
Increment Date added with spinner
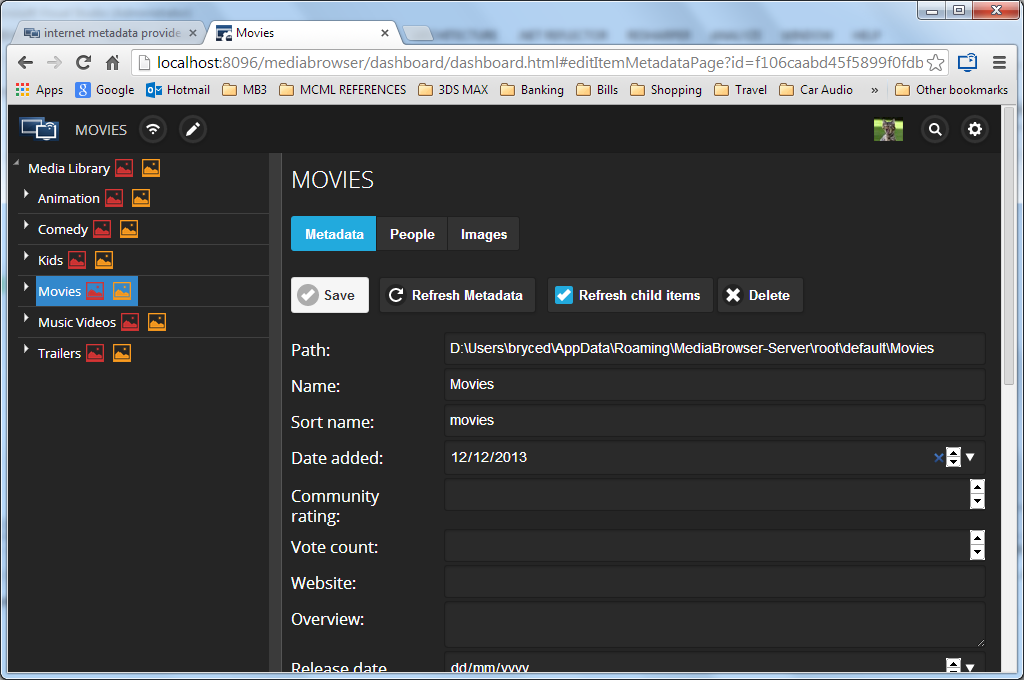pyautogui.click(x=953, y=453)
